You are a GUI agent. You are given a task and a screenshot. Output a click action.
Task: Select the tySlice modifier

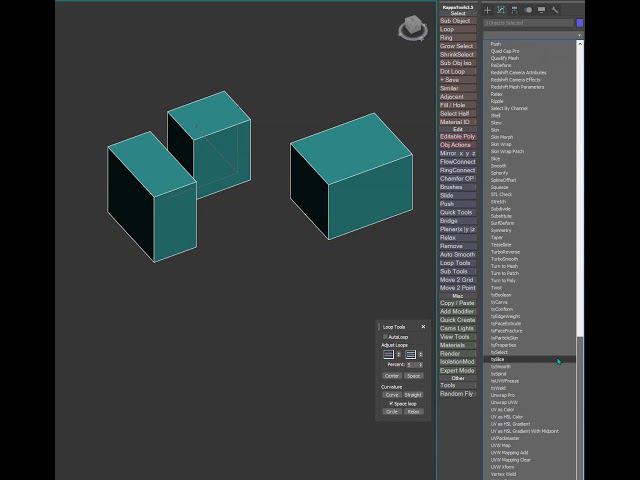coord(529,359)
